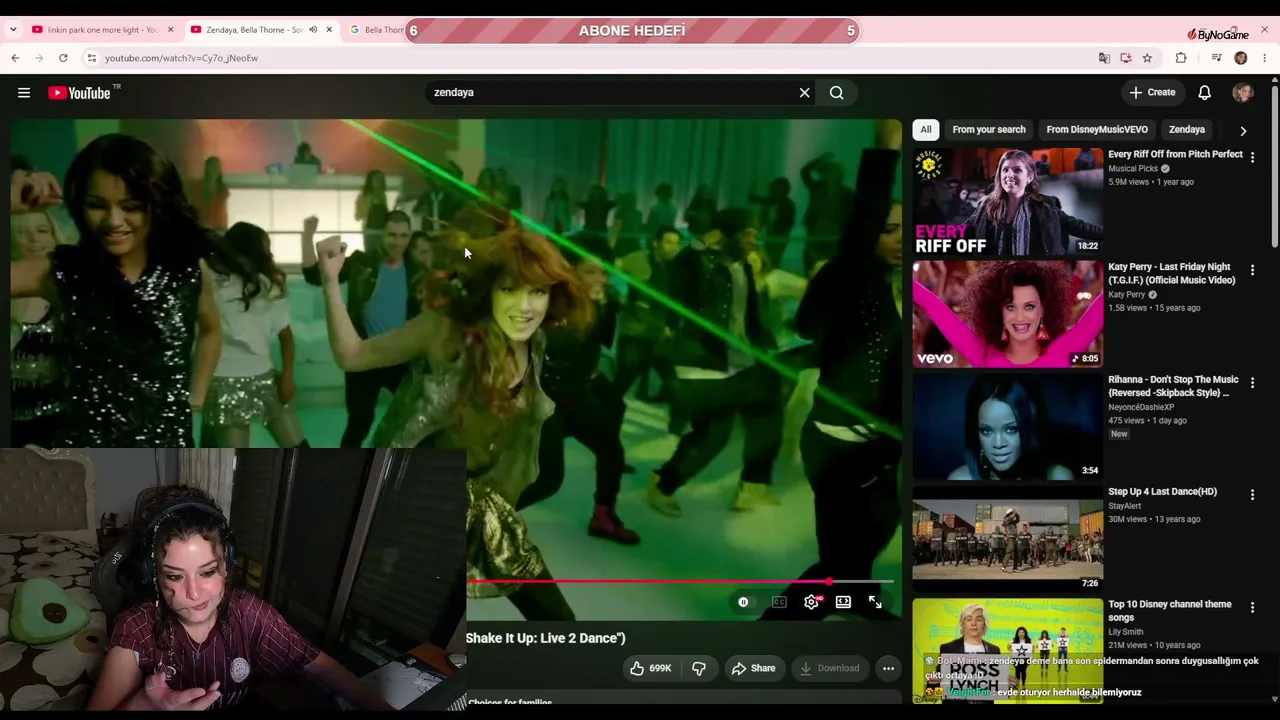1280x720 pixels.
Task: Switch to the Google Bella Thorne tab
Action: click(x=376, y=30)
